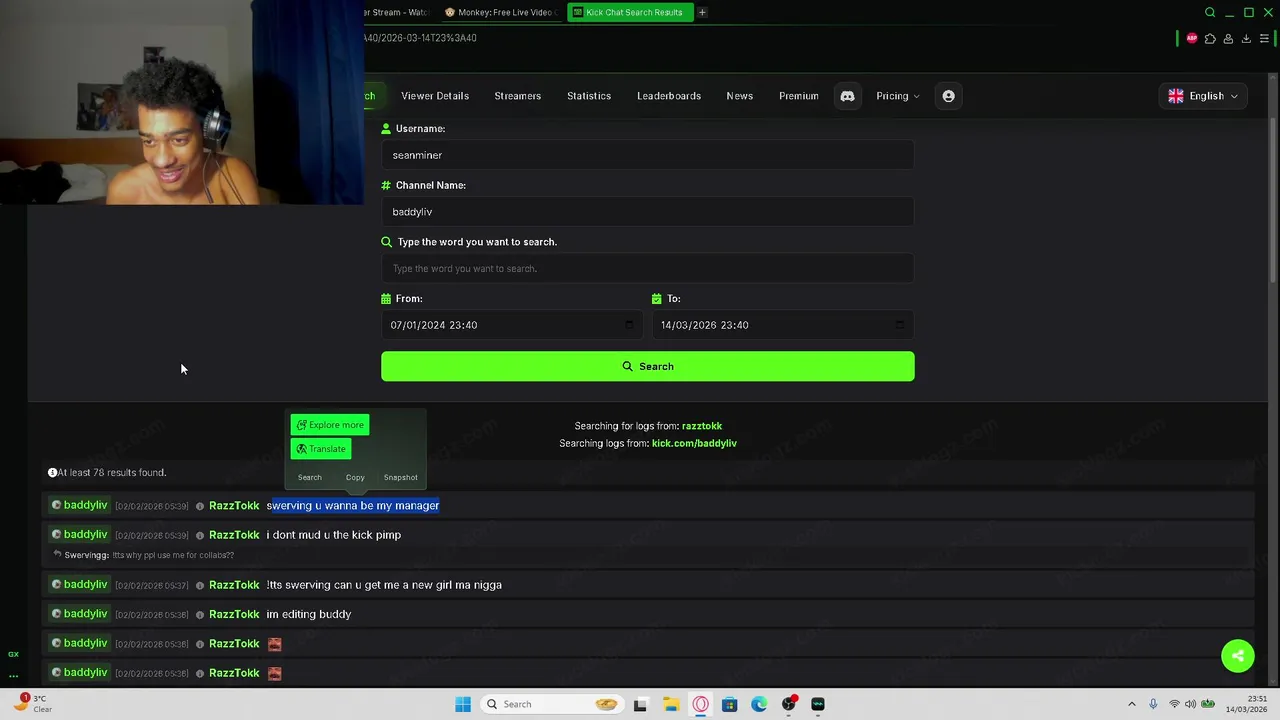Click the microphone icon in the system tray

pos(1153,704)
